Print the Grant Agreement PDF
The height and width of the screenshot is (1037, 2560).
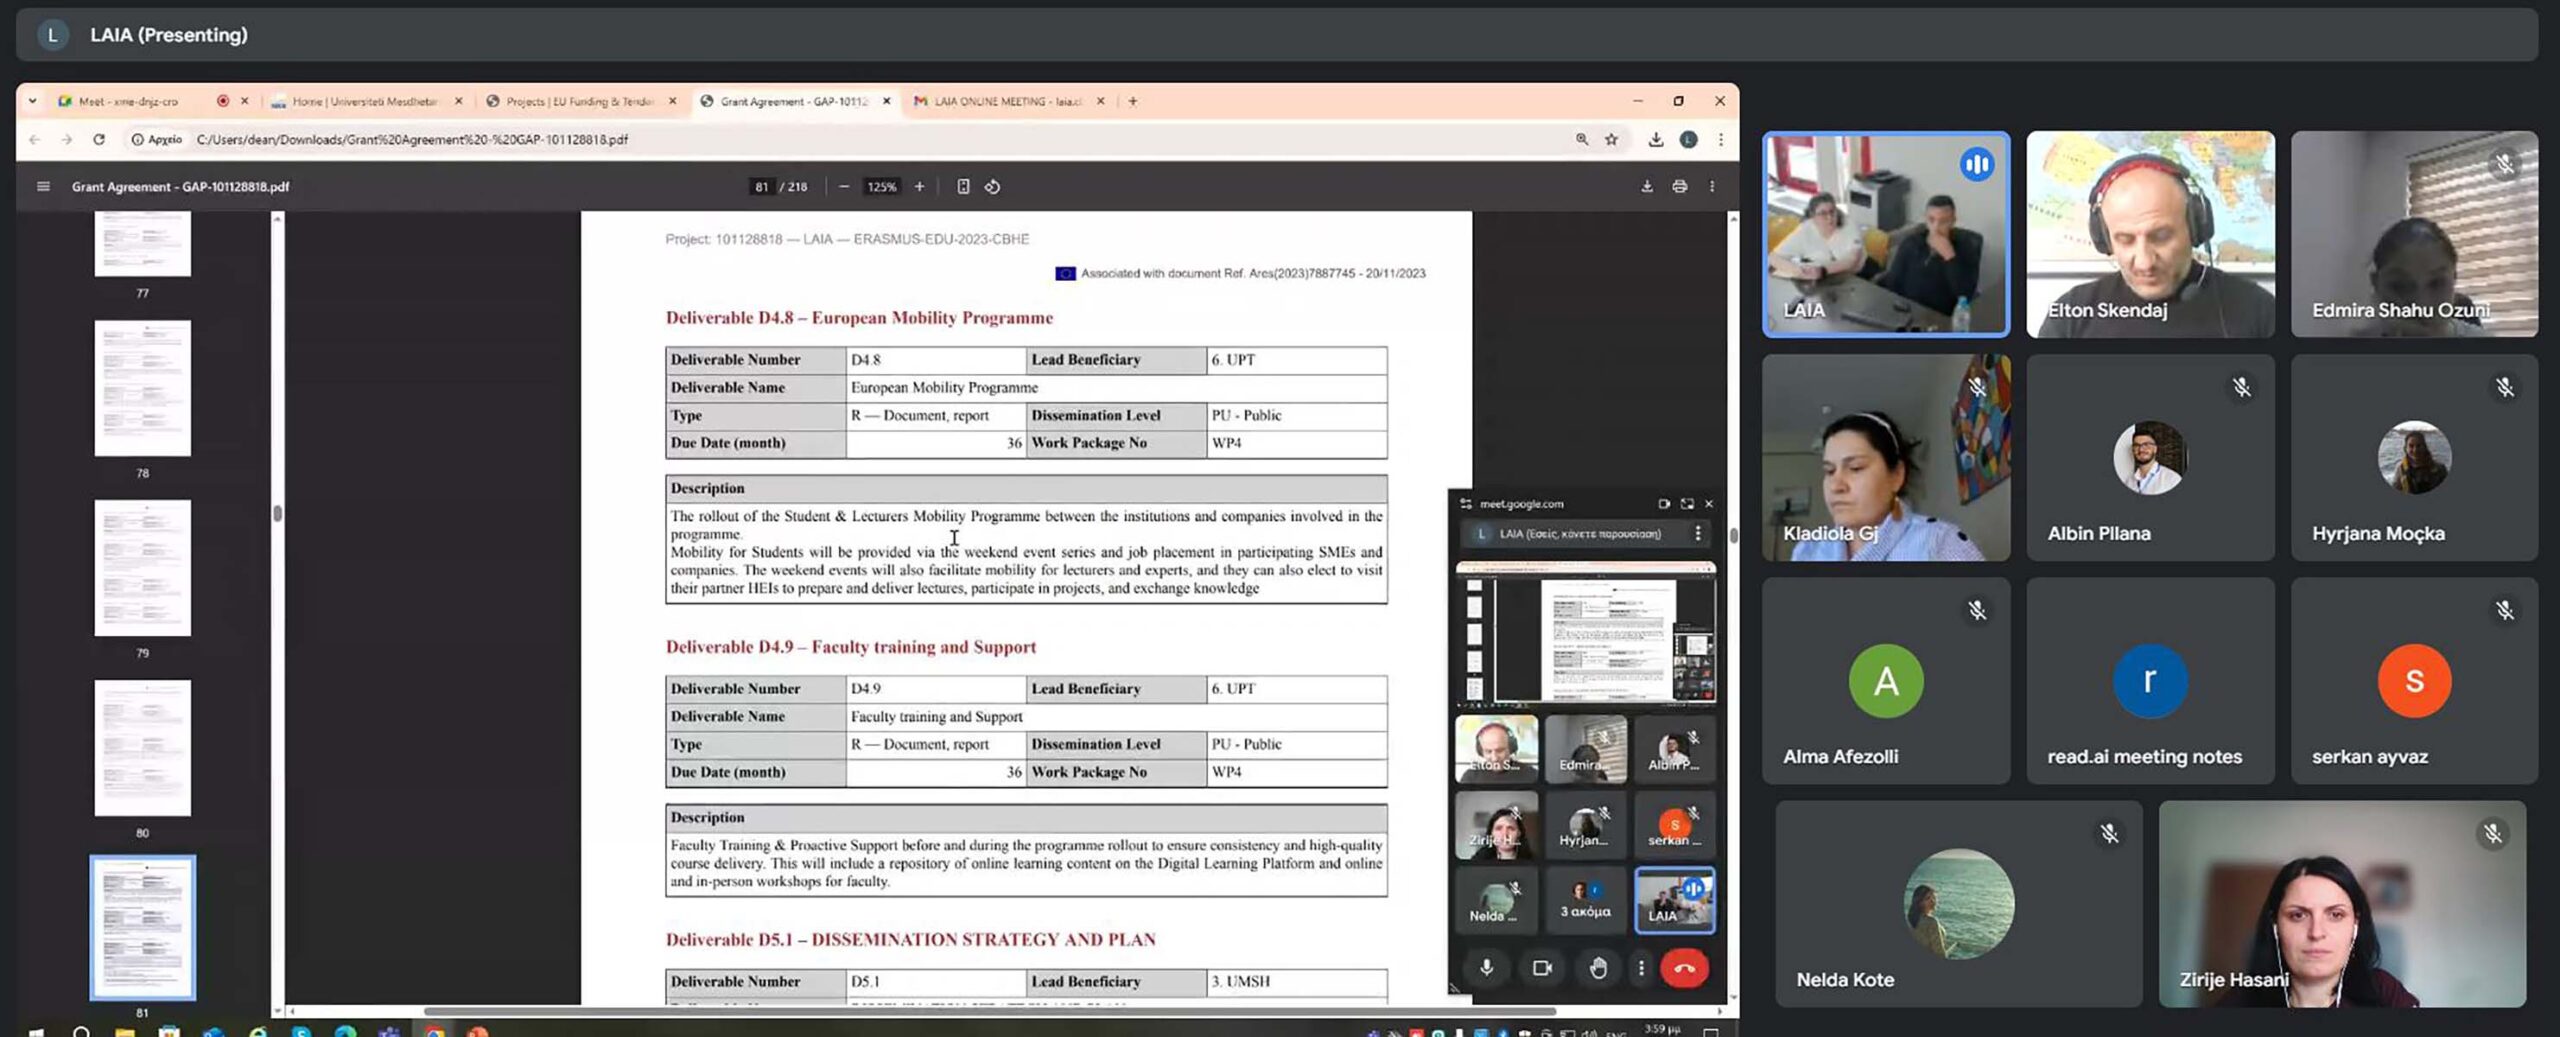(1680, 186)
